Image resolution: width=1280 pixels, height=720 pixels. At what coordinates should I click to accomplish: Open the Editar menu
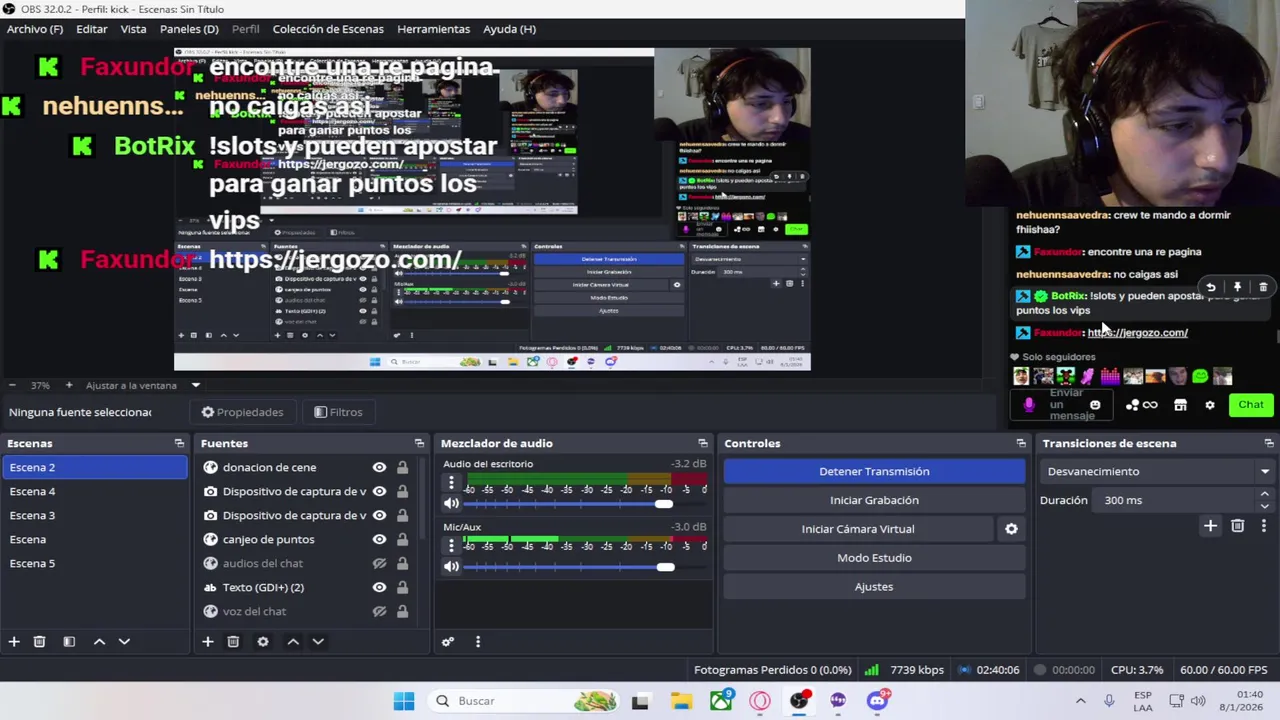pyautogui.click(x=91, y=29)
